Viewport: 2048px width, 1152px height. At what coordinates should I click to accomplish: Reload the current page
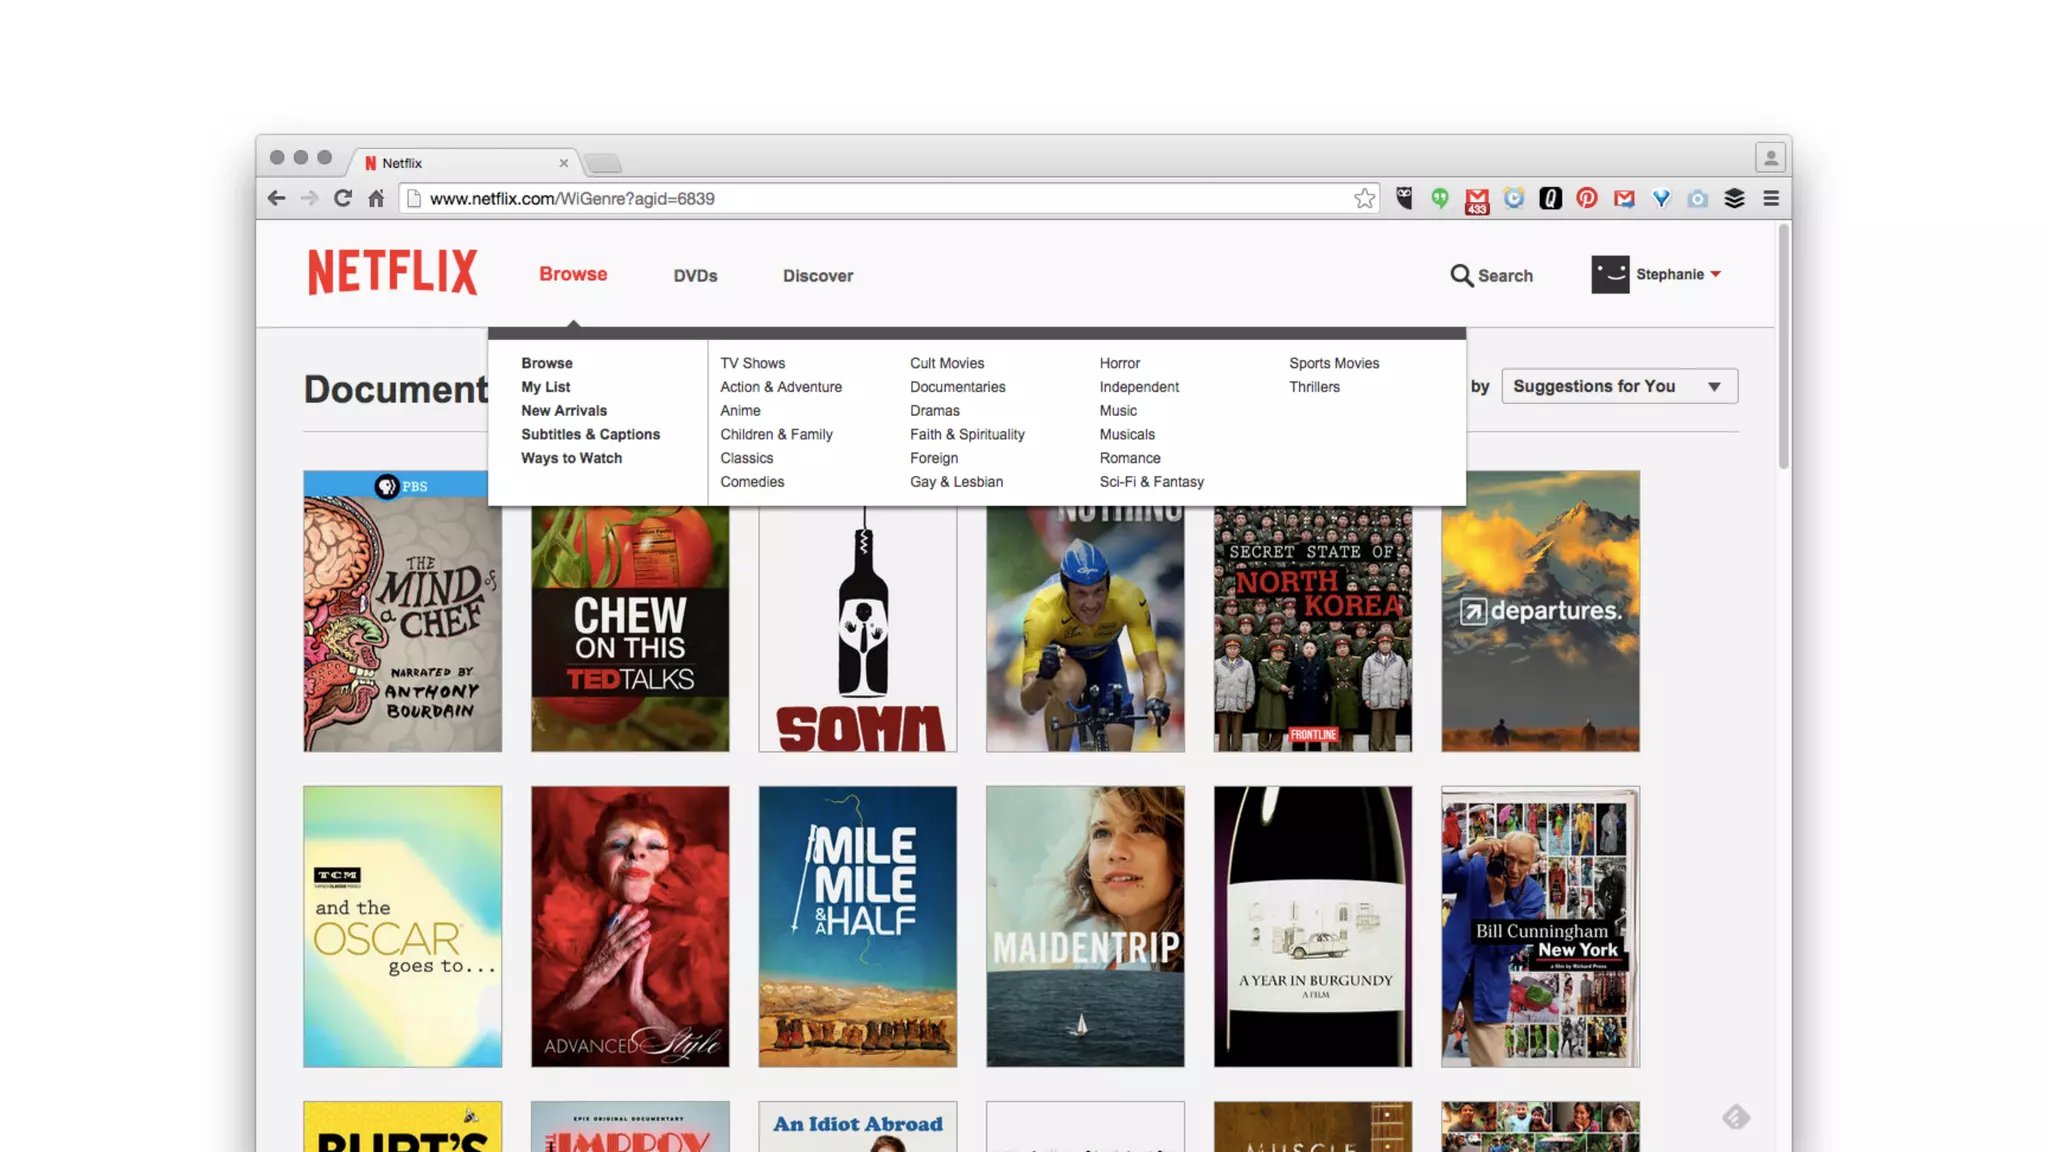pyautogui.click(x=343, y=198)
